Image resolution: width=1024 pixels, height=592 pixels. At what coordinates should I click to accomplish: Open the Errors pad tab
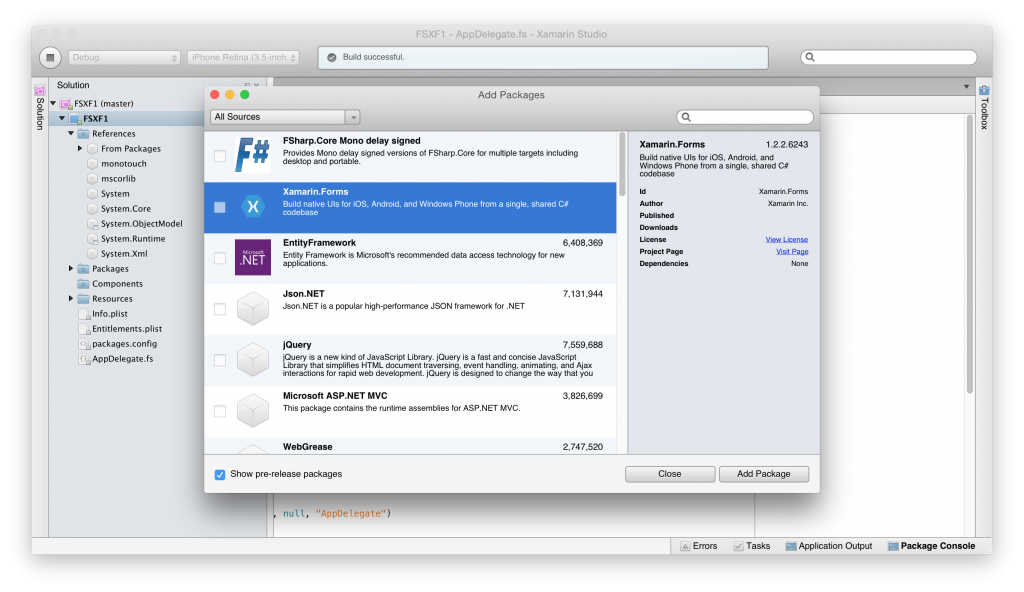pos(698,546)
